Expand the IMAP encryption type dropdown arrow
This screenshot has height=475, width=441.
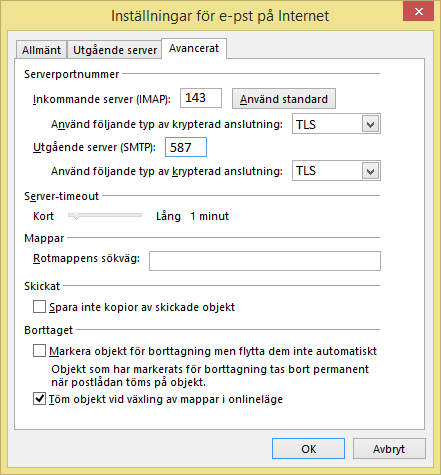tap(370, 124)
